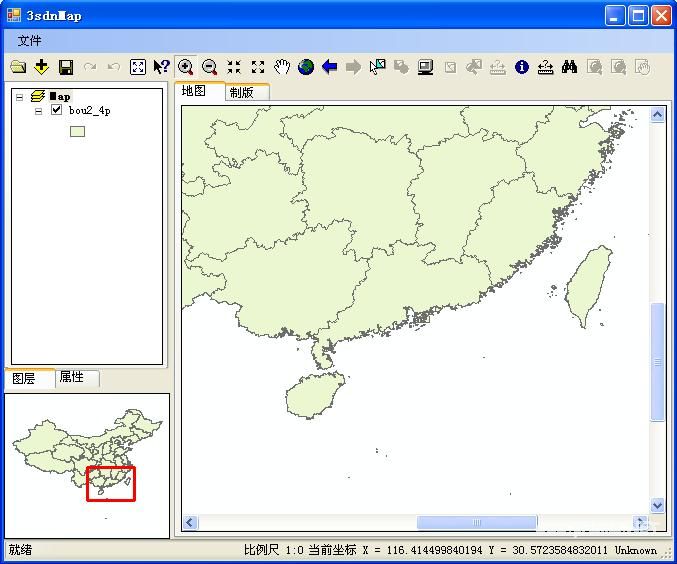
Task: Click the binoculars find icon
Action: pyautogui.click(x=569, y=67)
